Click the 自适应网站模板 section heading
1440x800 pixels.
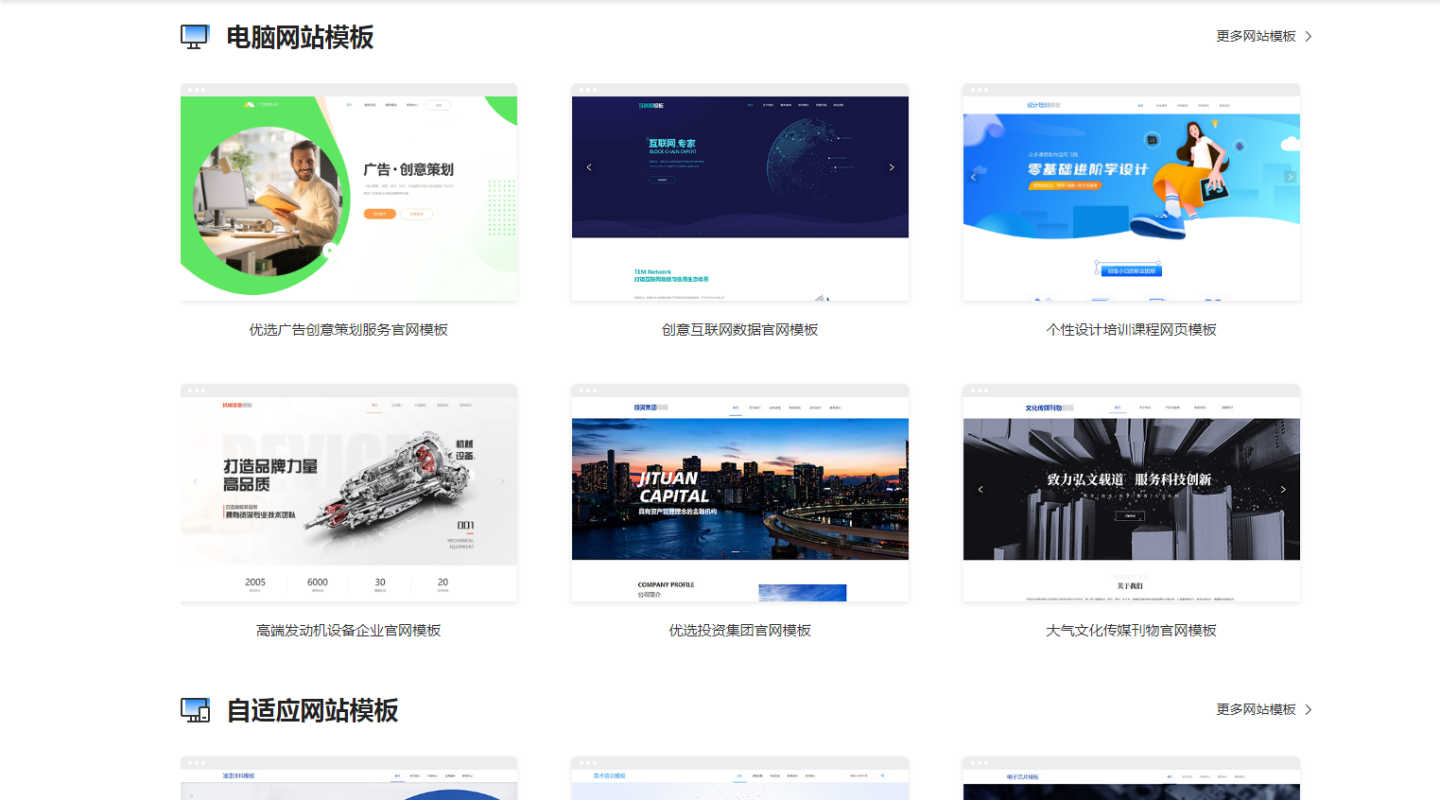(x=312, y=710)
